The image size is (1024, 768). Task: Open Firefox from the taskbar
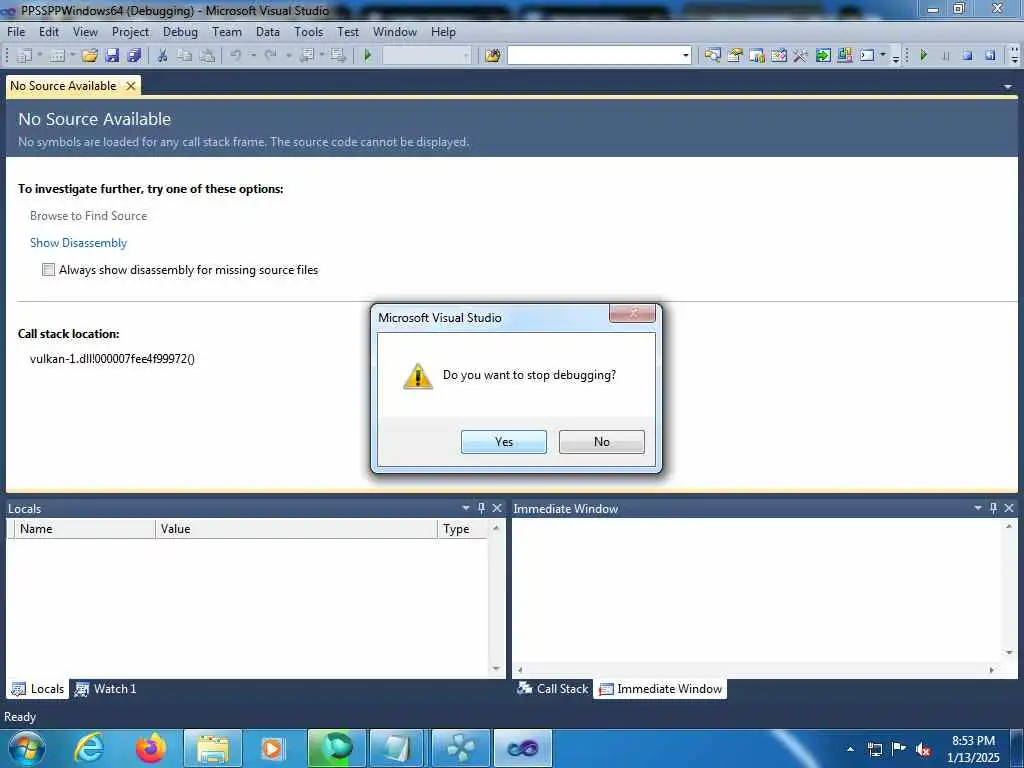pyautogui.click(x=151, y=748)
